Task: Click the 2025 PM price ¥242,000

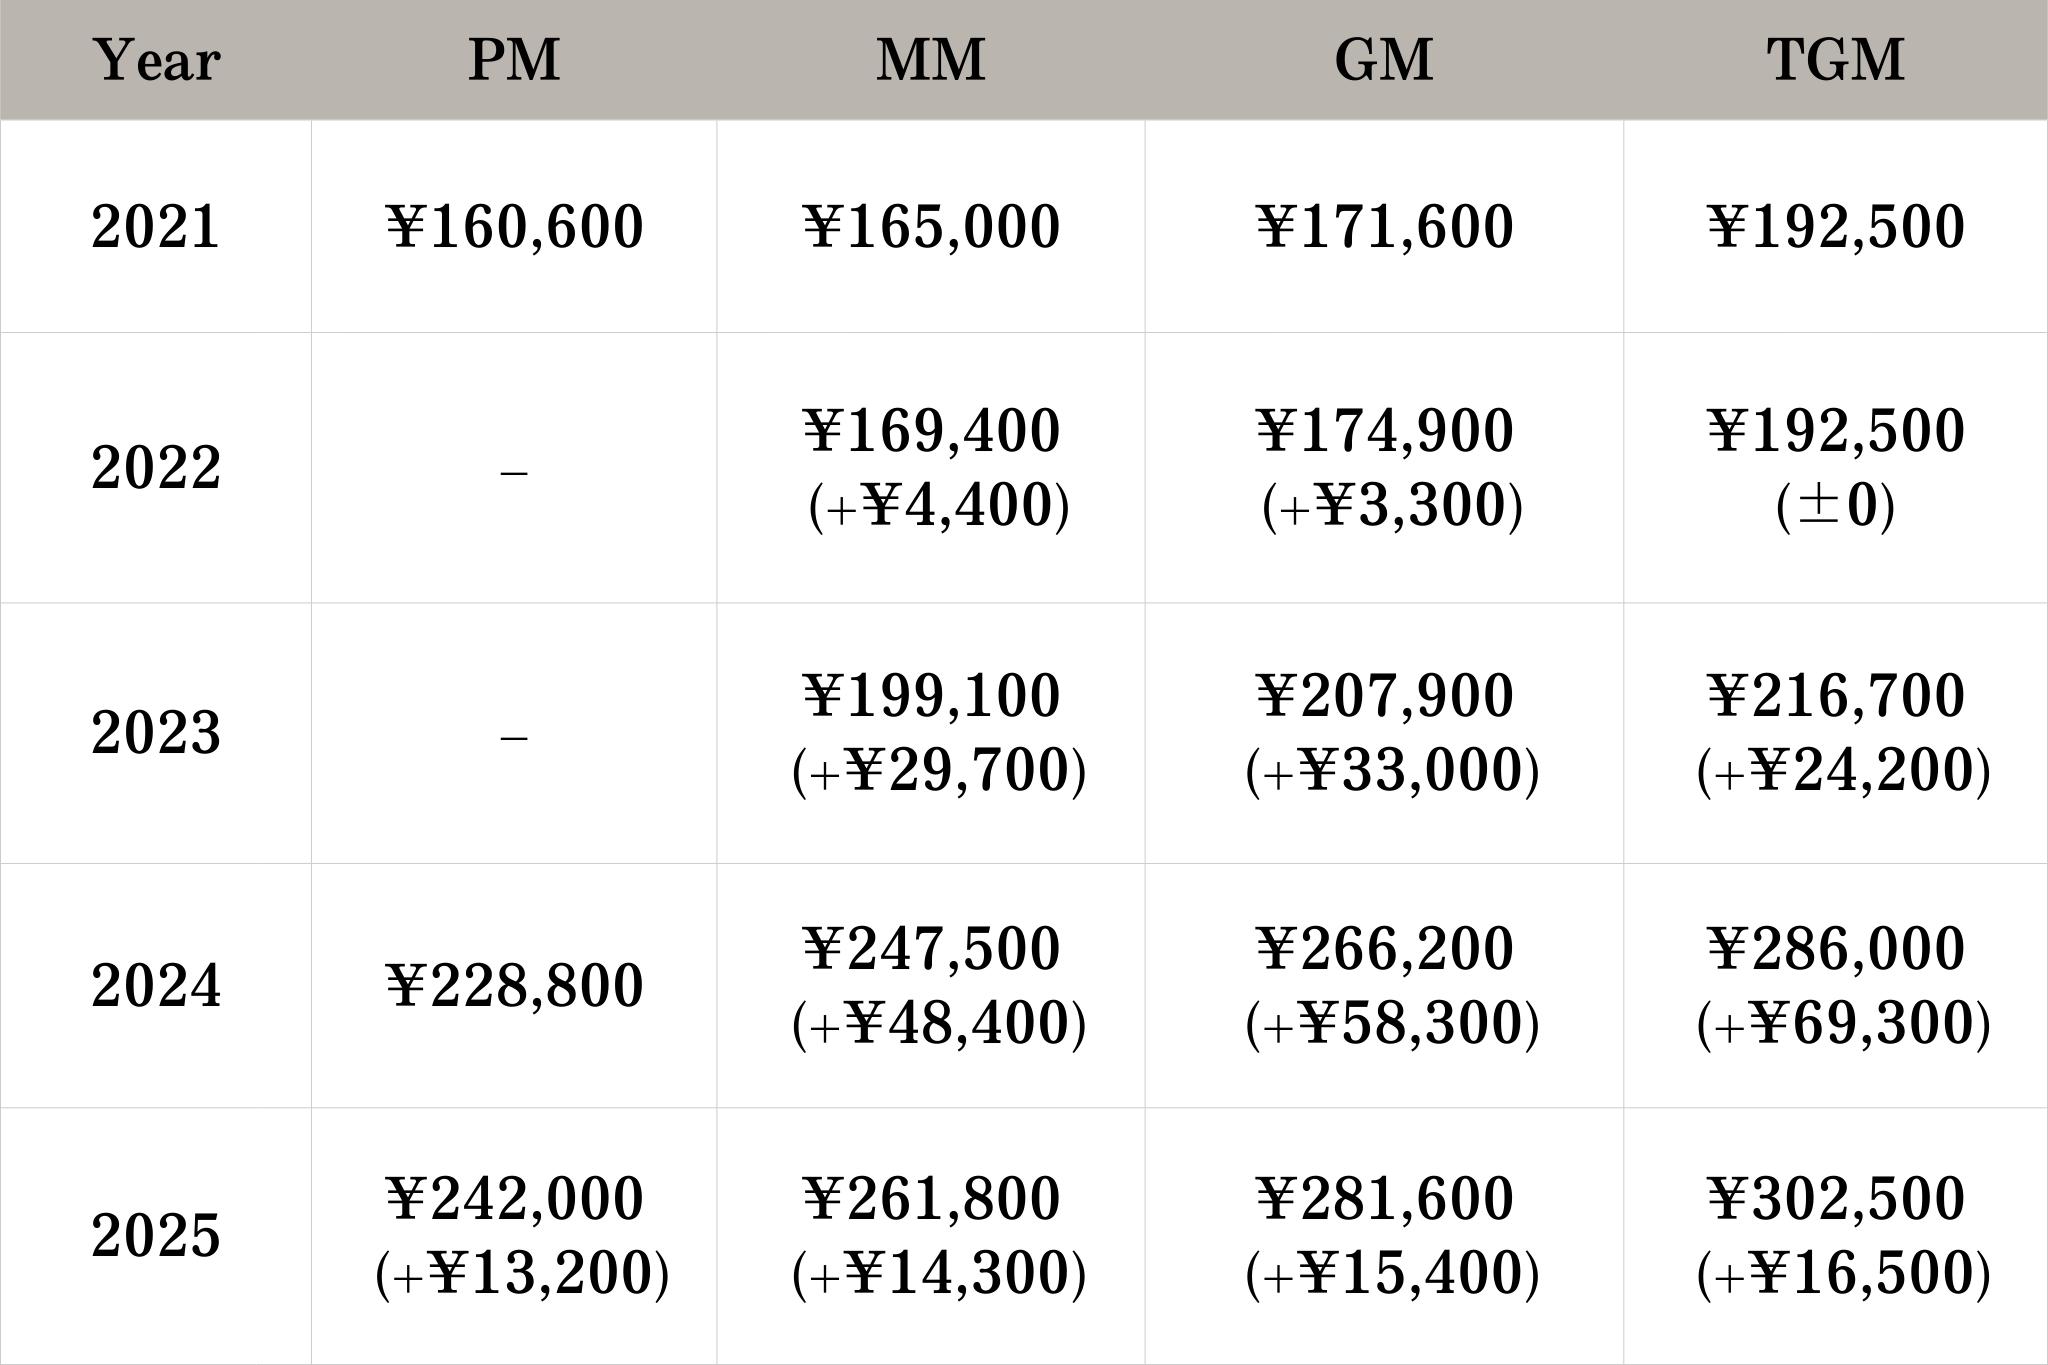Action: pyautogui.click(x=514, y=1199)
